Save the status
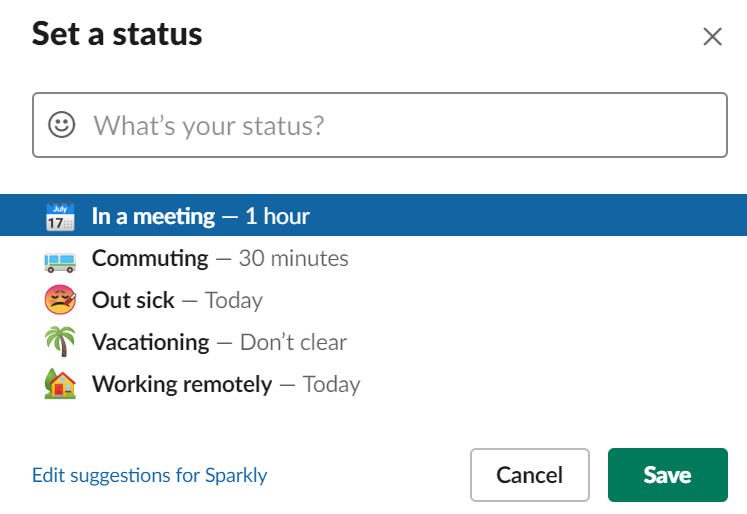 point(667,475)
